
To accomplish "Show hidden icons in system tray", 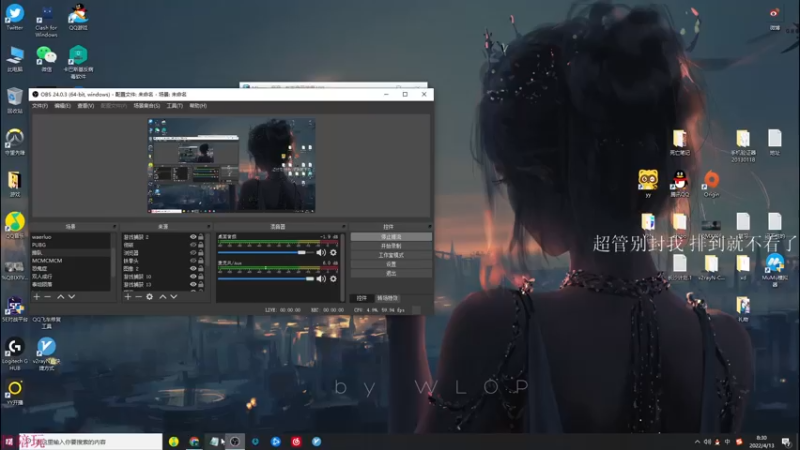I will point(697,442).
